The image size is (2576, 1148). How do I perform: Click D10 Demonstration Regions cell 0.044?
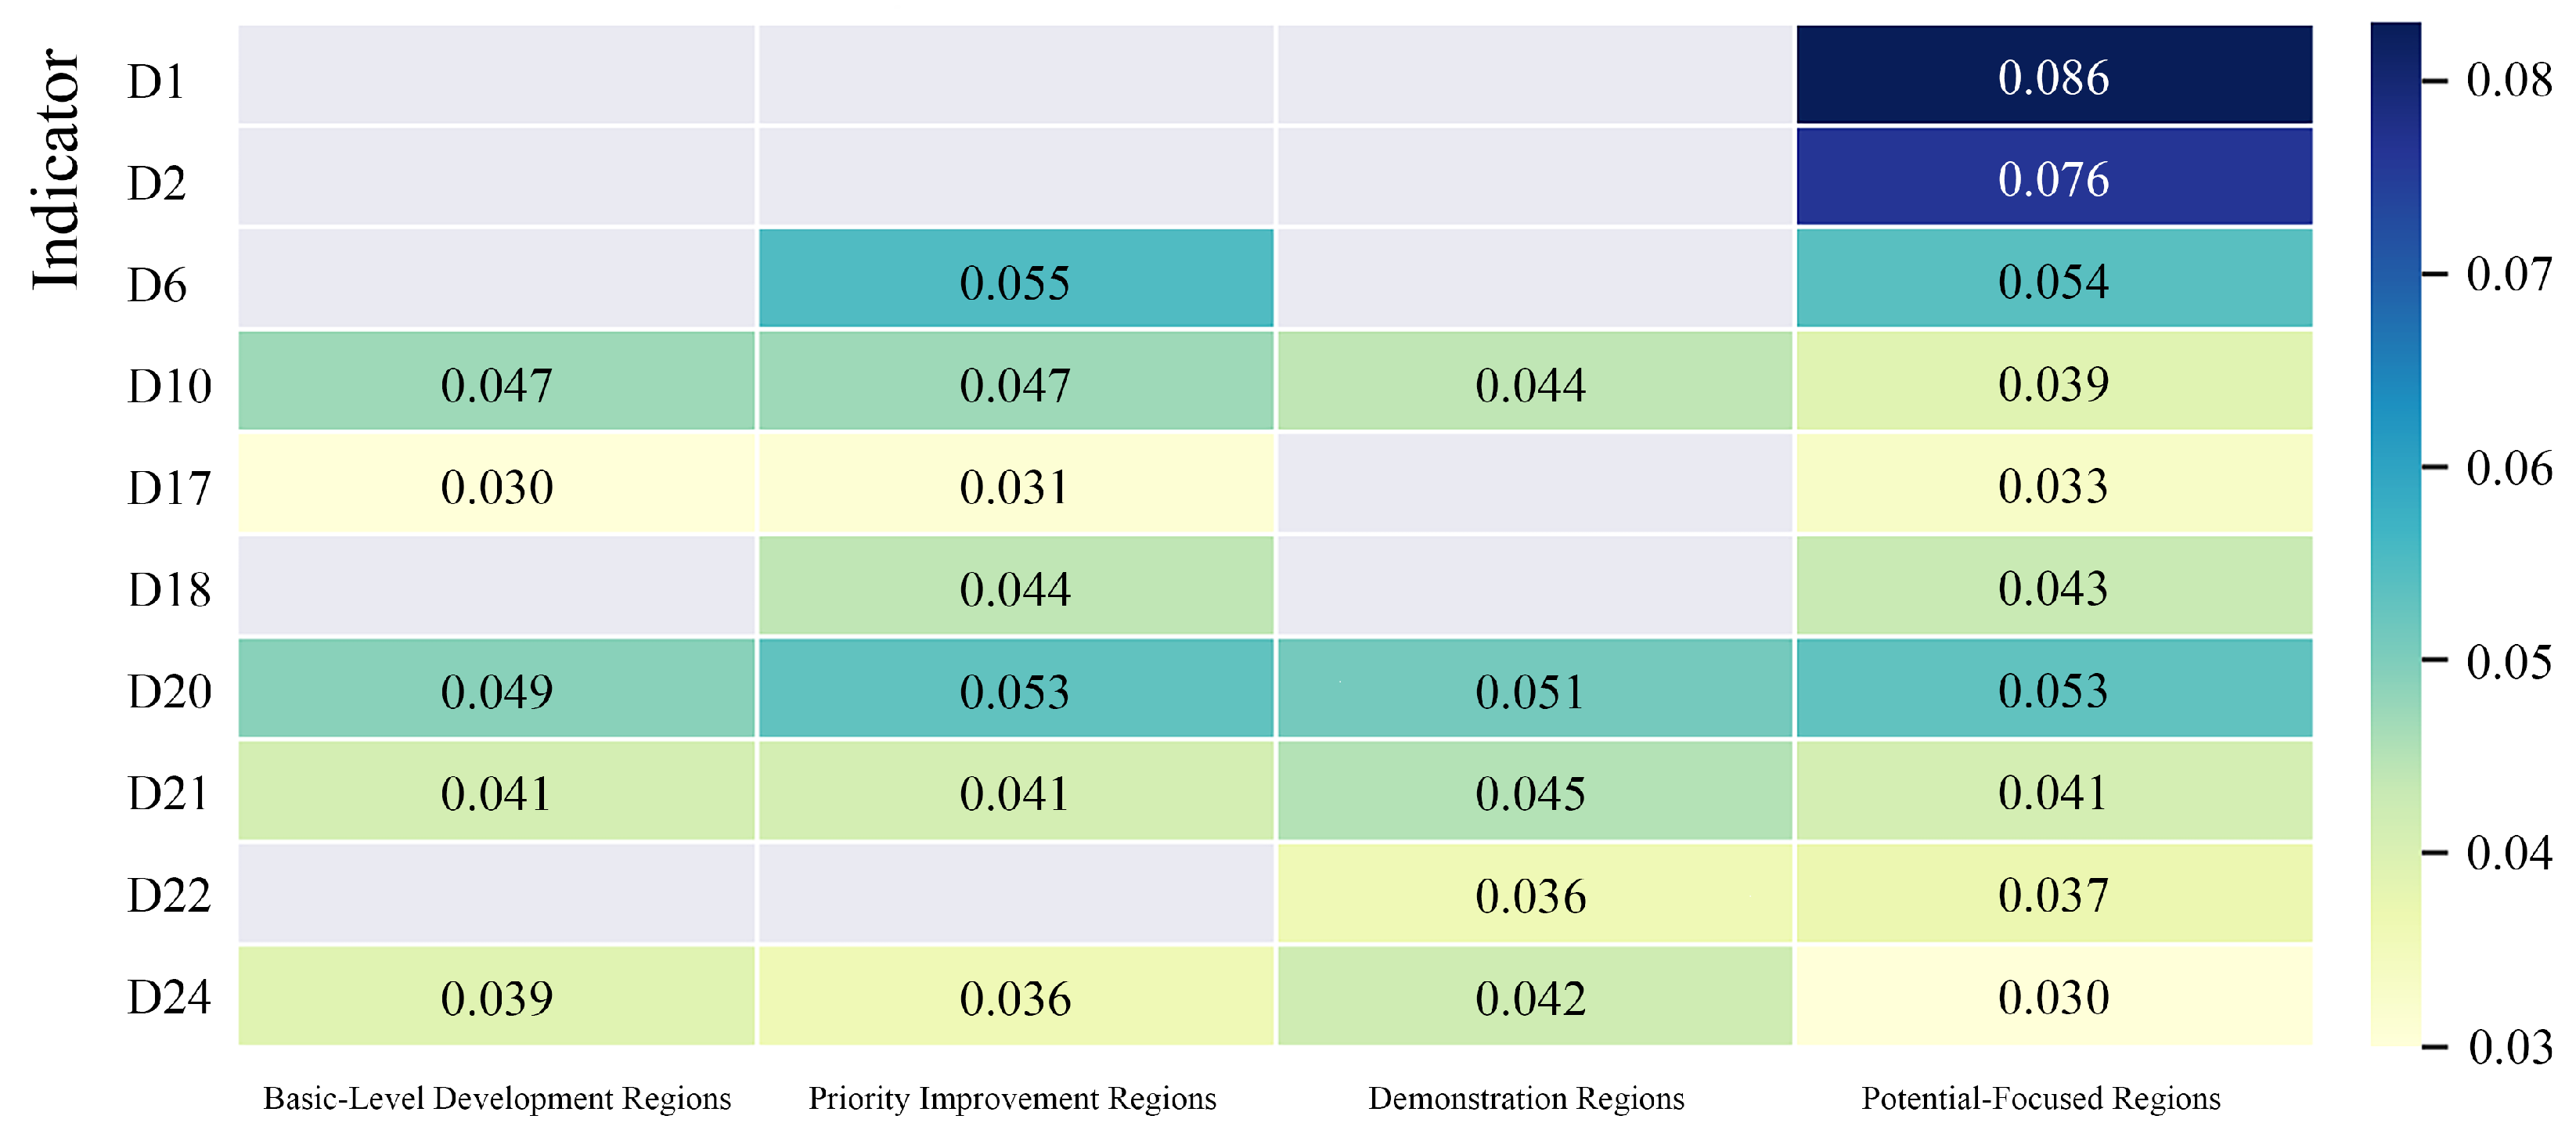tap(1531, 385)
